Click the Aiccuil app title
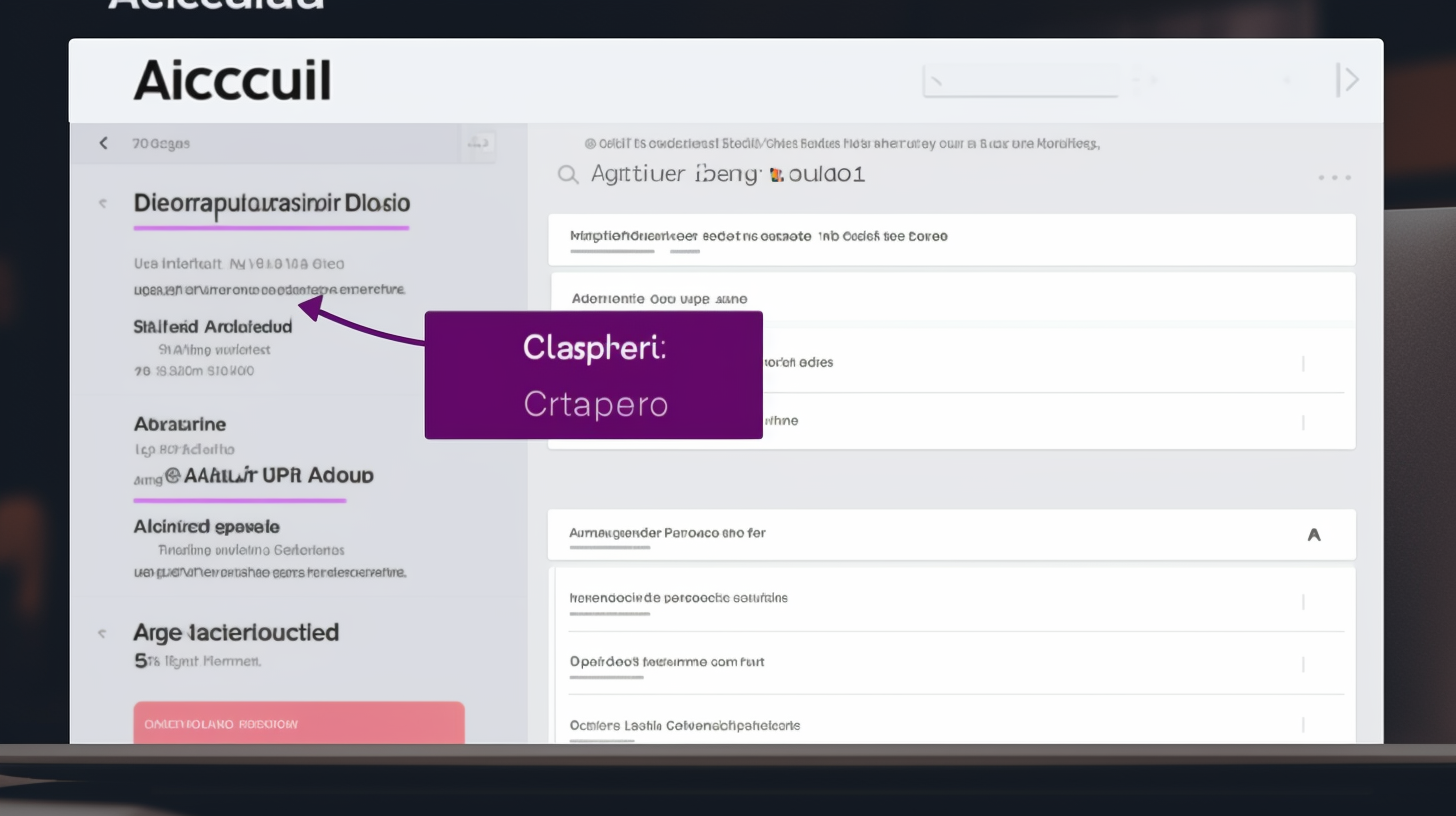The image size is (1456, 816). pyautogui.click(x=232, y=80)
